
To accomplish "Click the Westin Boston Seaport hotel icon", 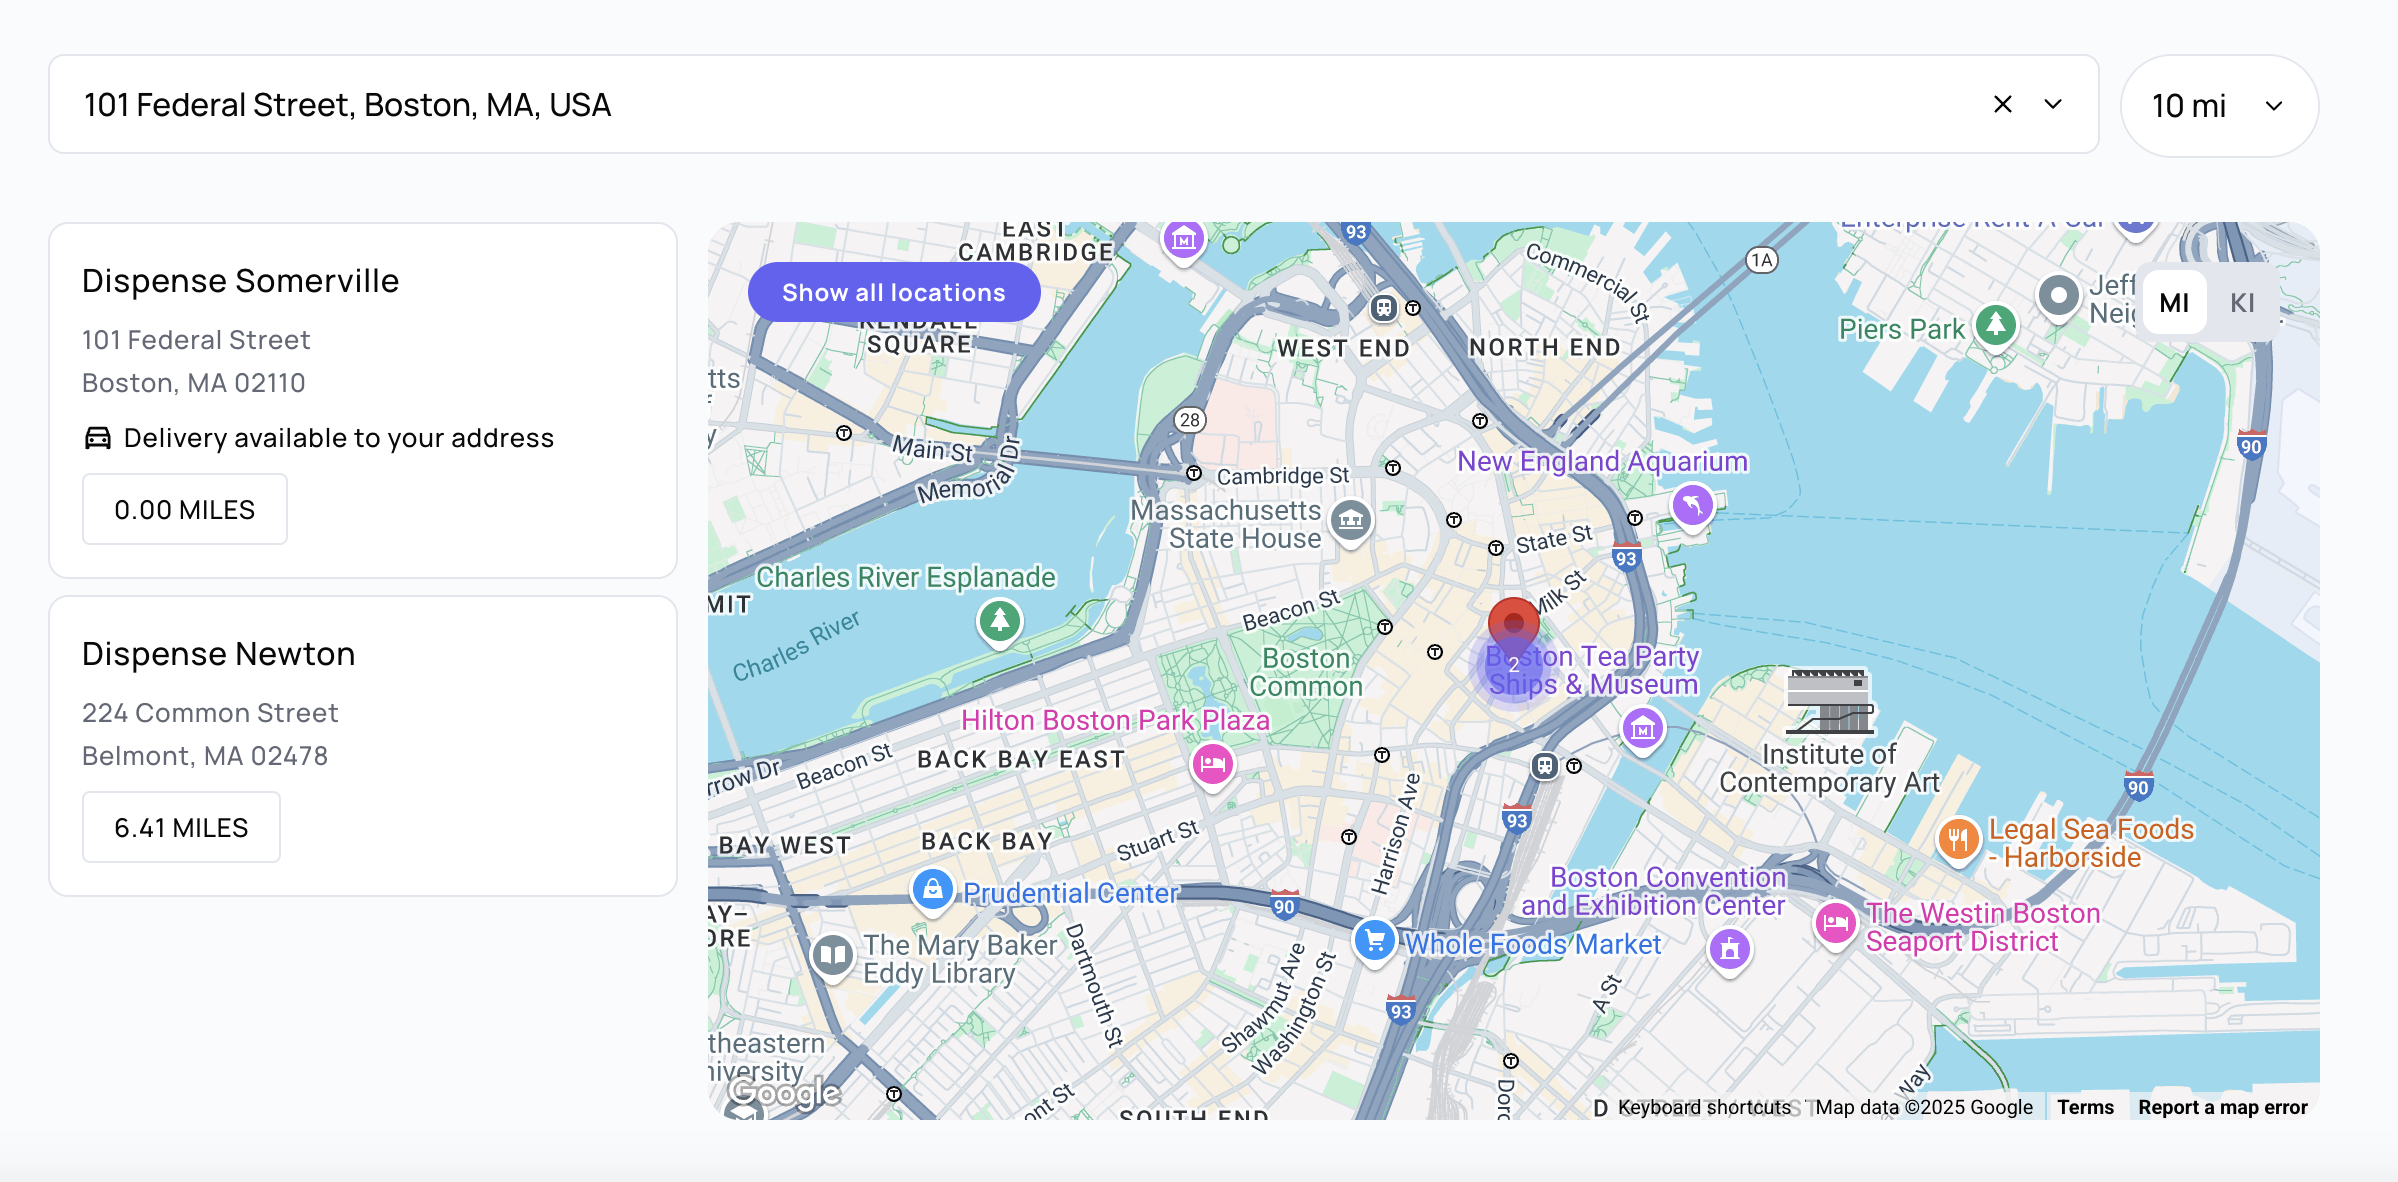I will [1836, 924].
